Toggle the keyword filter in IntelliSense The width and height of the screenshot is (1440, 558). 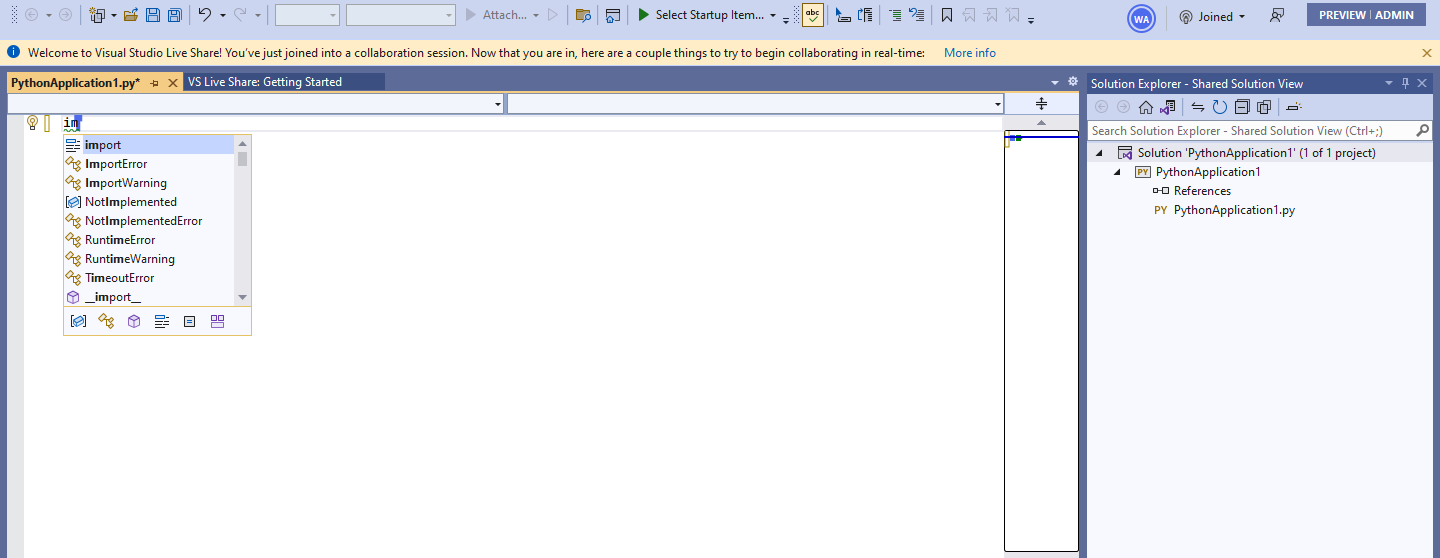tap(162, 321)
